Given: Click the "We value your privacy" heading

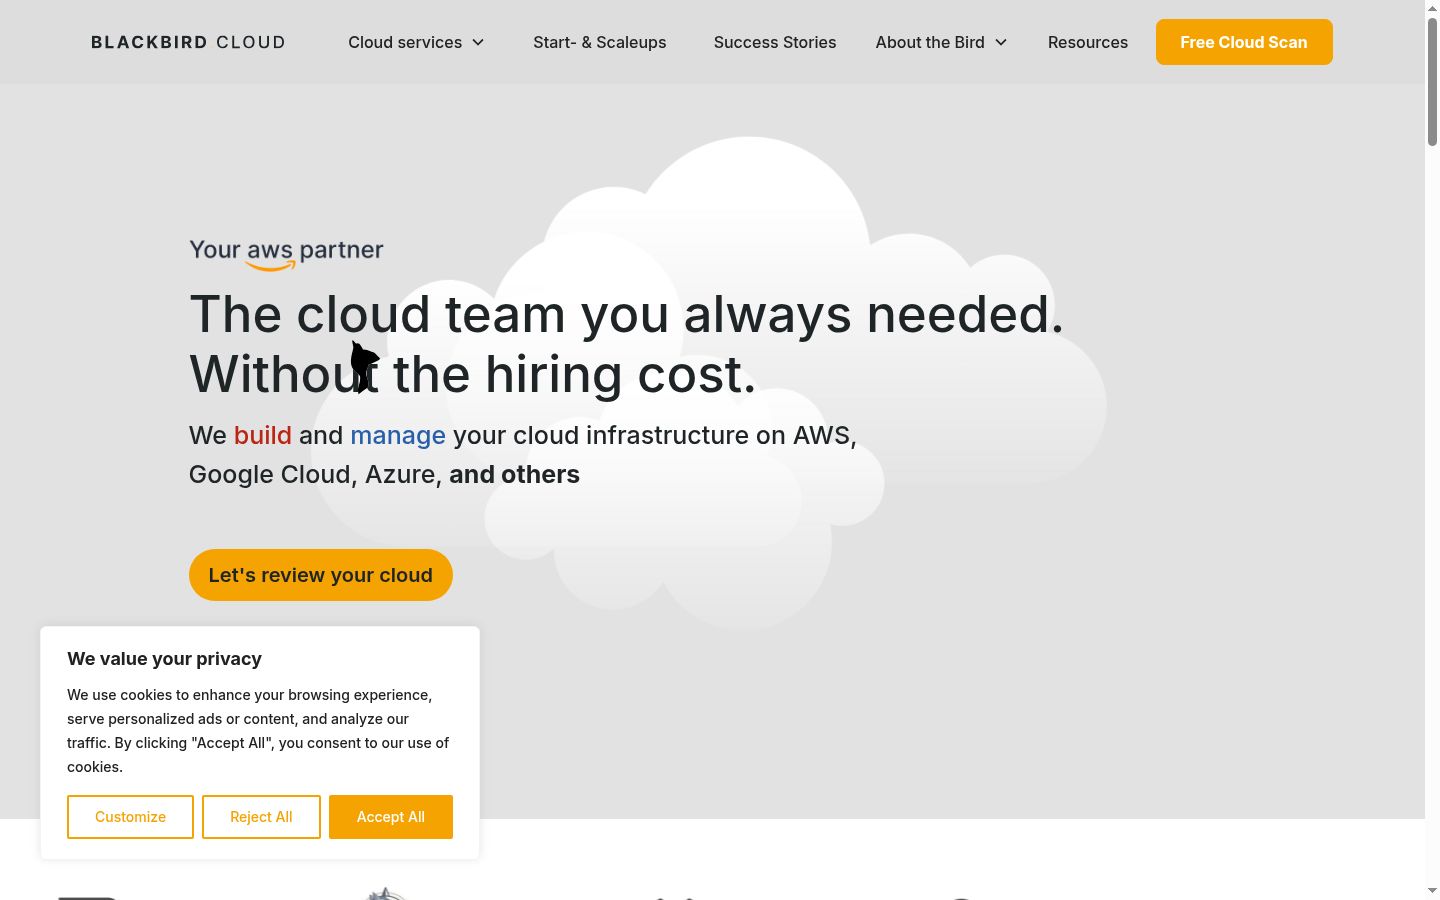Looking at the screenshot, I should coord(165,659).
